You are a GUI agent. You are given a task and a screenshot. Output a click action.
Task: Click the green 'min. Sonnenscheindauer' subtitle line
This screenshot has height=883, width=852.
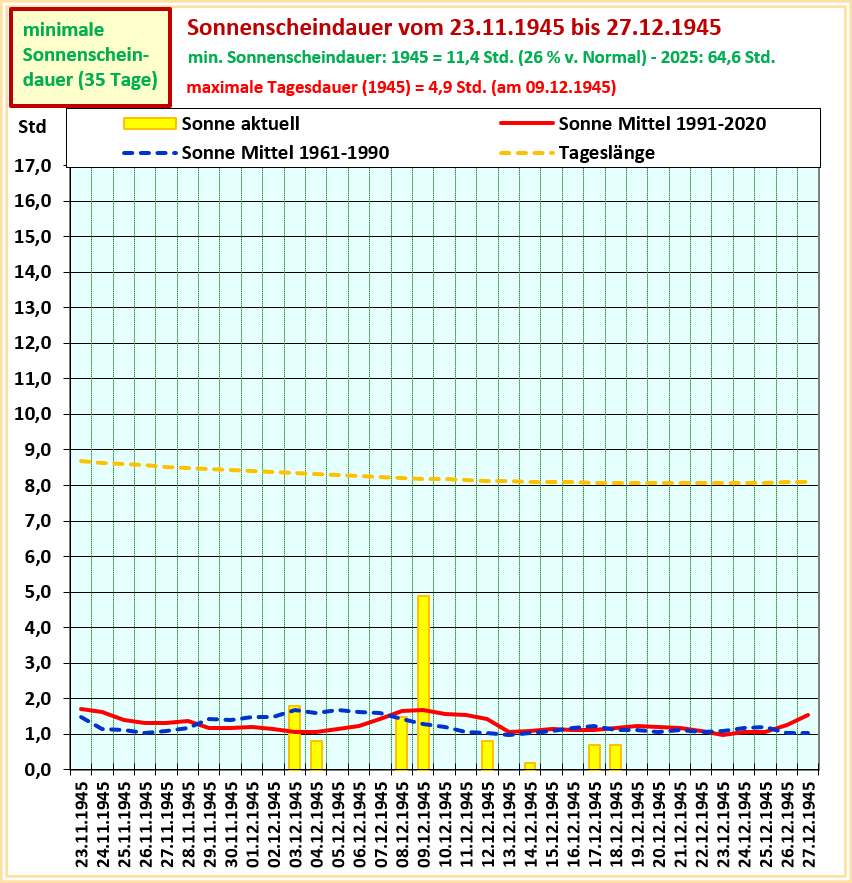tap(481, 57)
